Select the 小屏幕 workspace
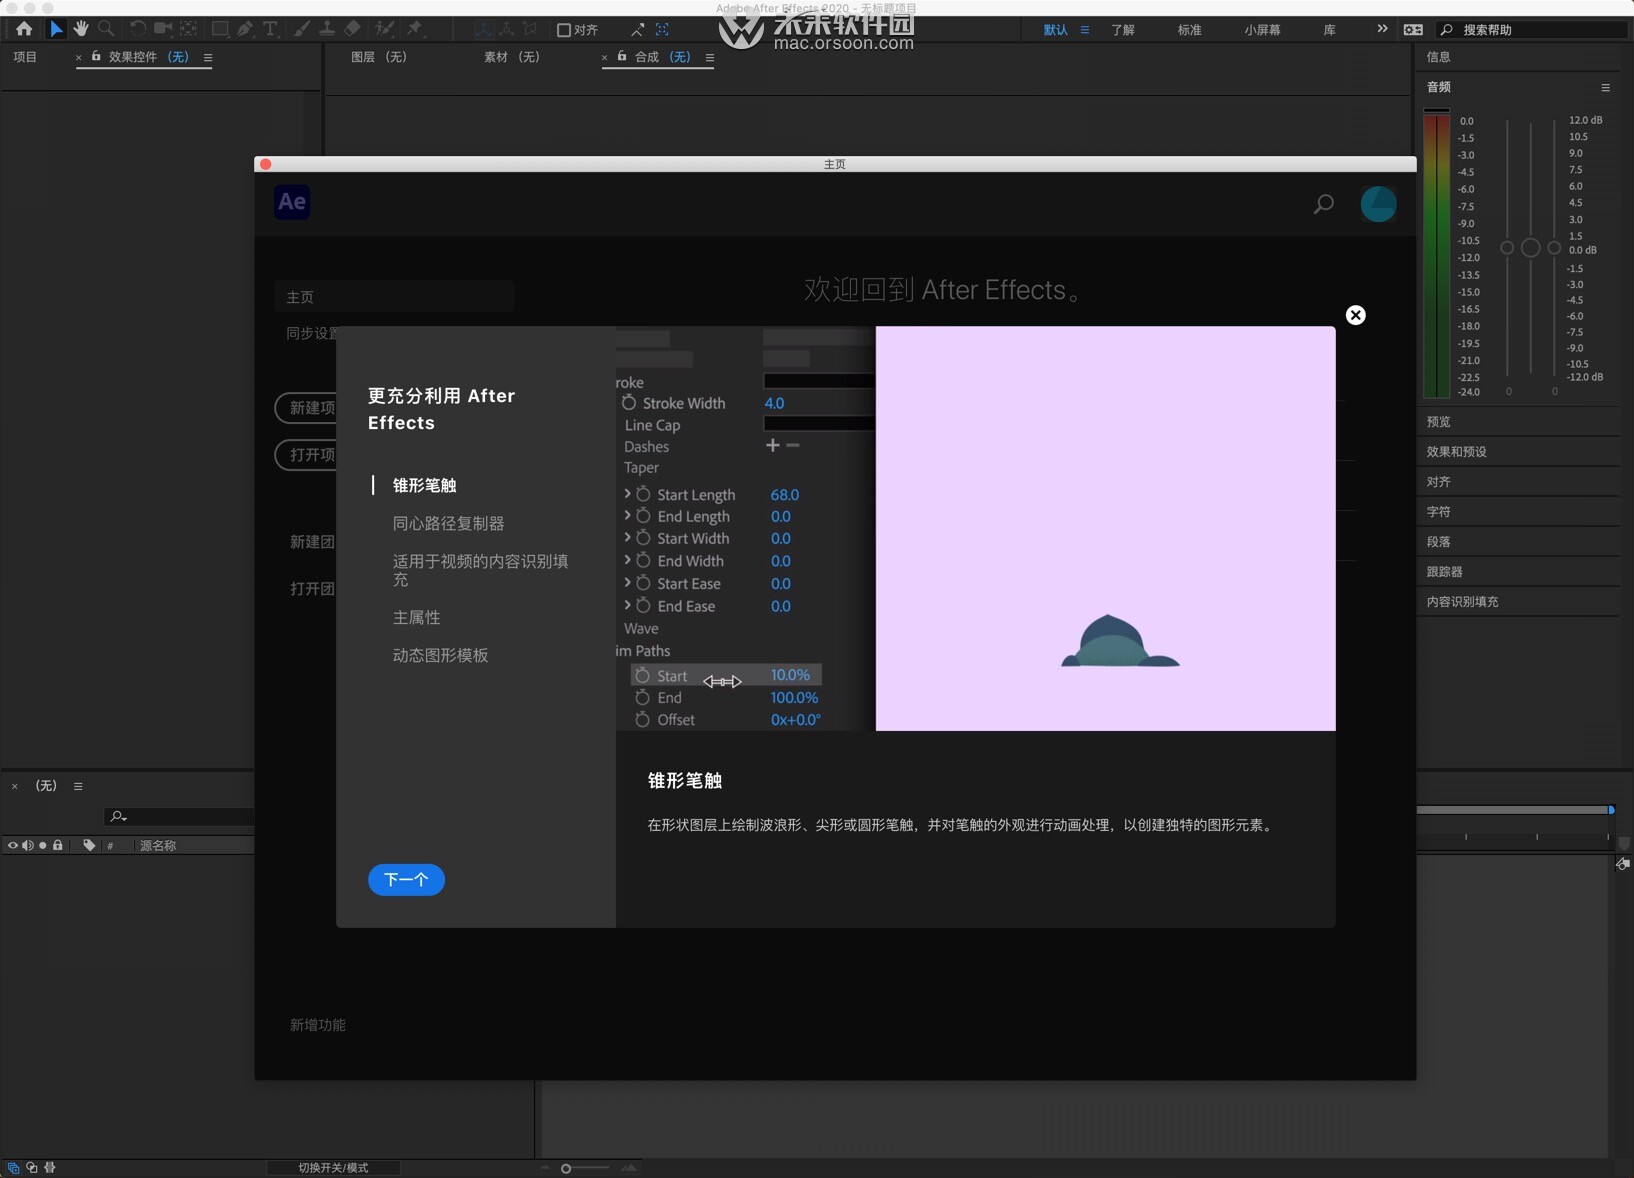Viewport: 1634px width, 1178px height. tap(1262, 30)
